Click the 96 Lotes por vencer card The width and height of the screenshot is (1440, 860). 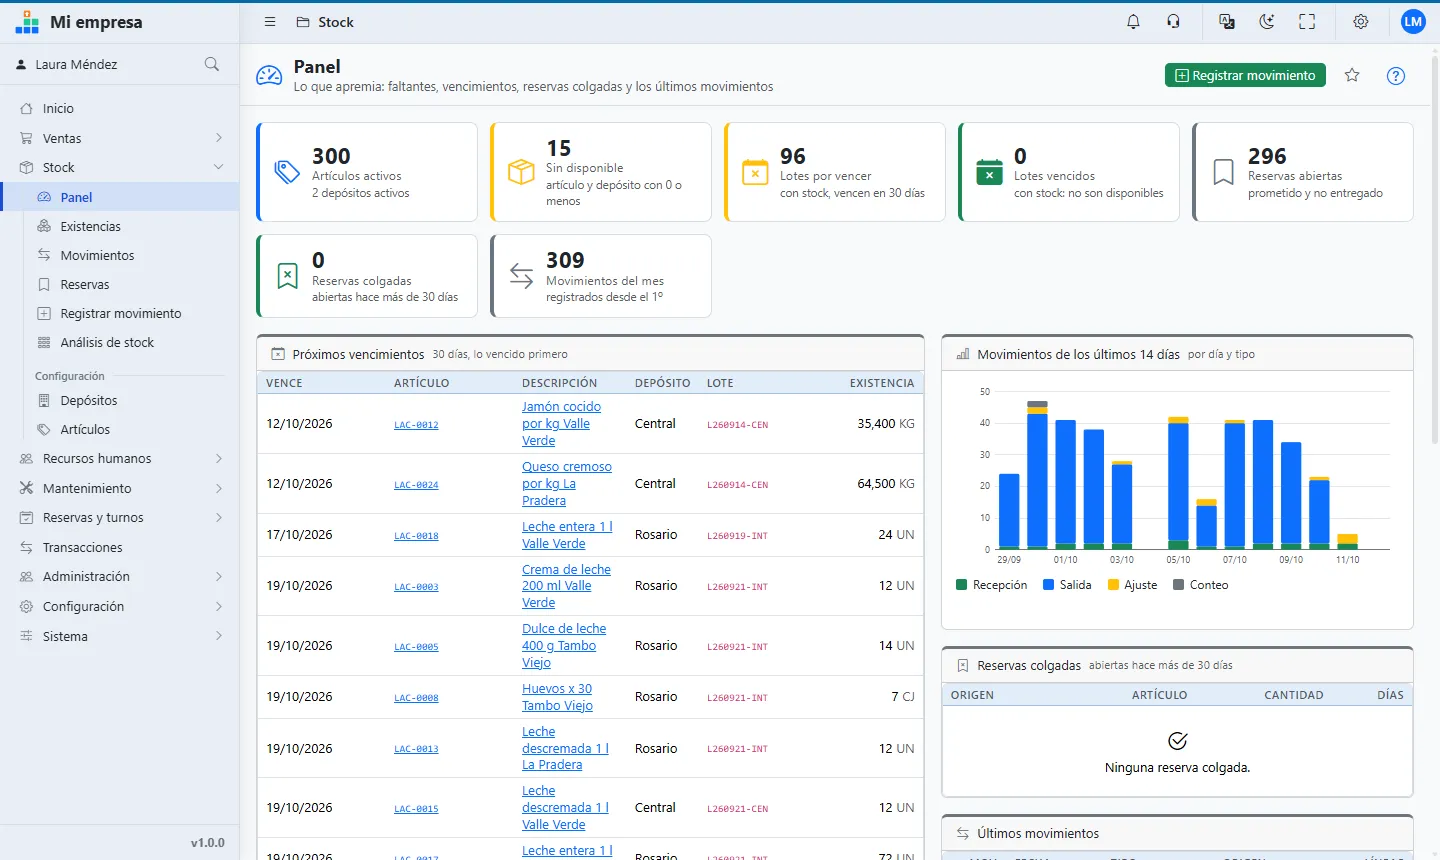pyautogui.click(x=835, y=172)
